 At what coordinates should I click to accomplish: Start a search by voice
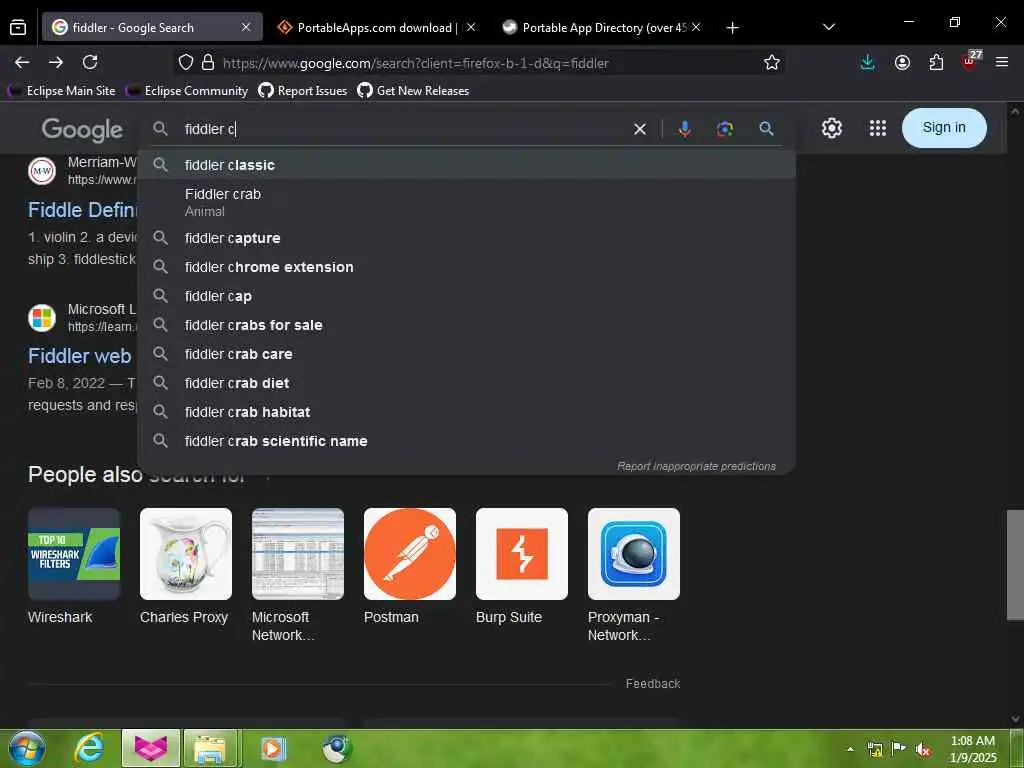(684, 129)
